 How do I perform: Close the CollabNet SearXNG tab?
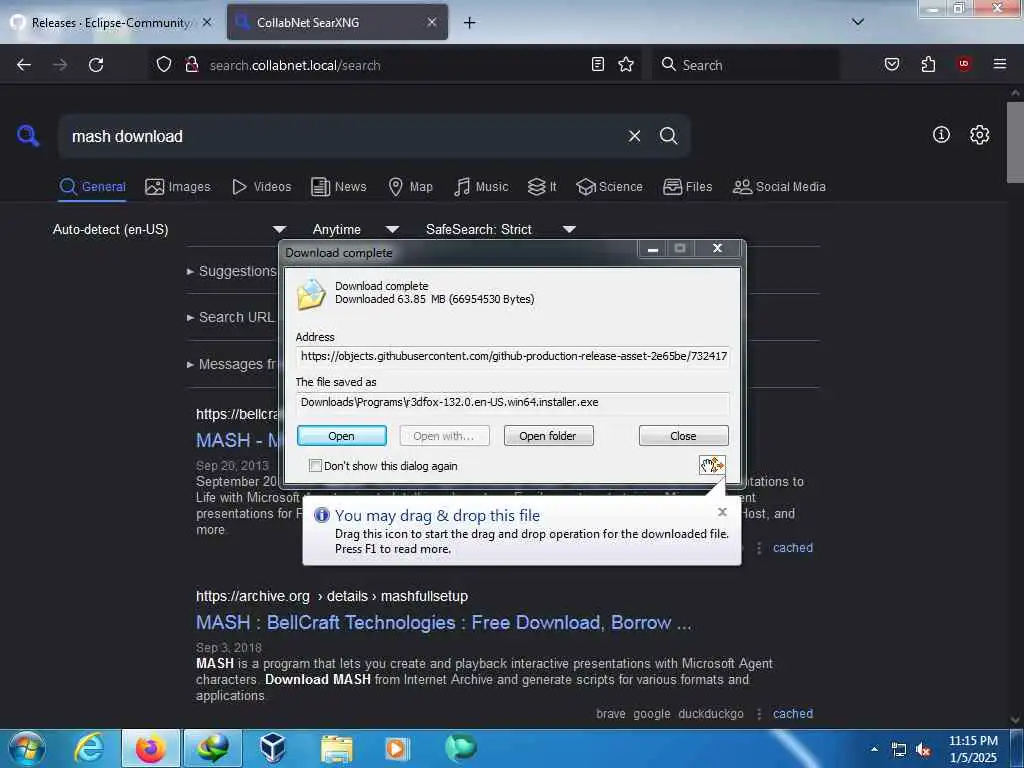pyautogui.click(x=432, y=22)
